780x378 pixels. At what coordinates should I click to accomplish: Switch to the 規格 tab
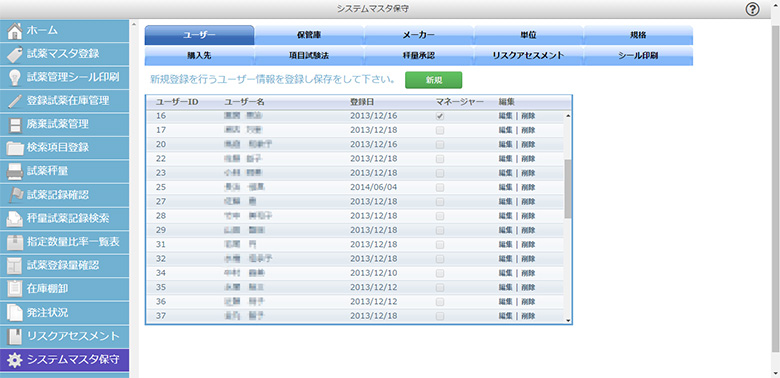(x=638, y=35)
